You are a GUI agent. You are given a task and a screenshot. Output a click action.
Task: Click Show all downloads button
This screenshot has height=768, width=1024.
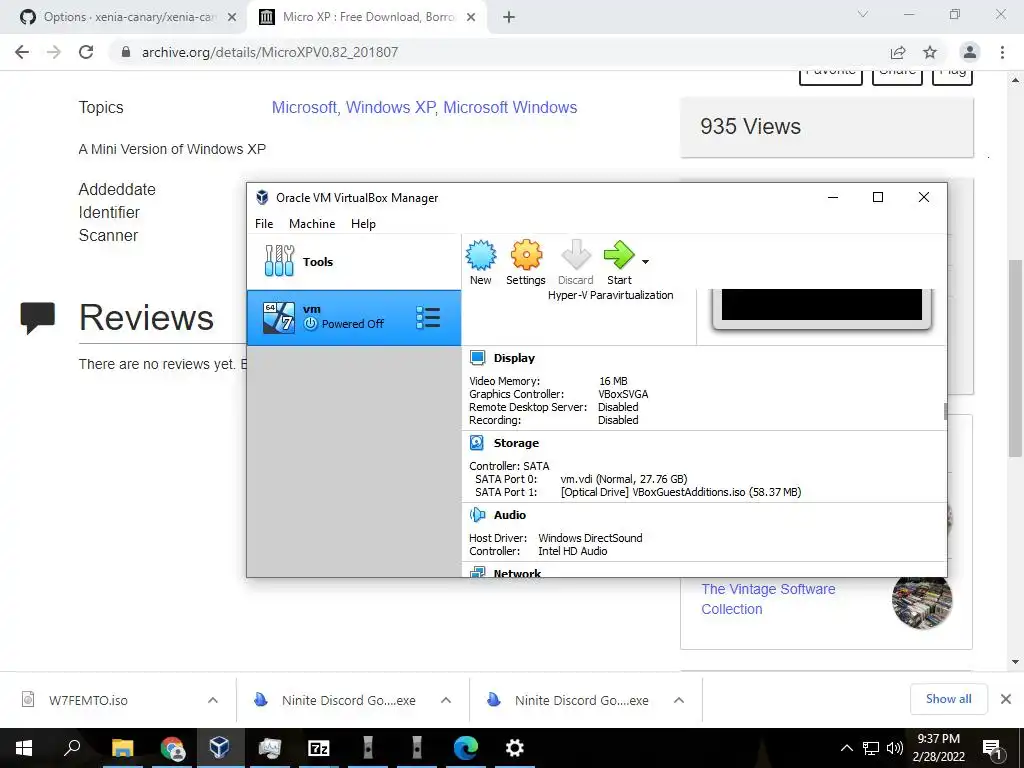948,699
